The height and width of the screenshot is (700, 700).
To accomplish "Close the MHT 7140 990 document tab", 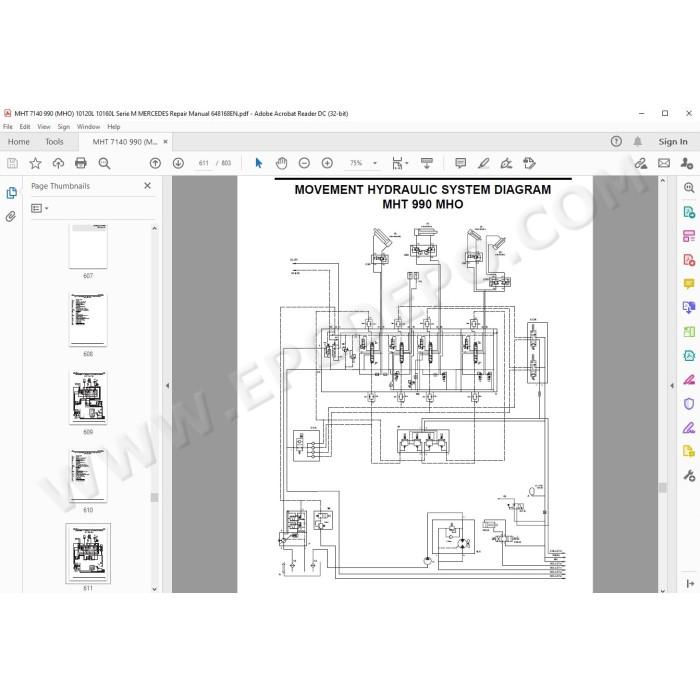I will pyautogui.click(x=166, y=142).
